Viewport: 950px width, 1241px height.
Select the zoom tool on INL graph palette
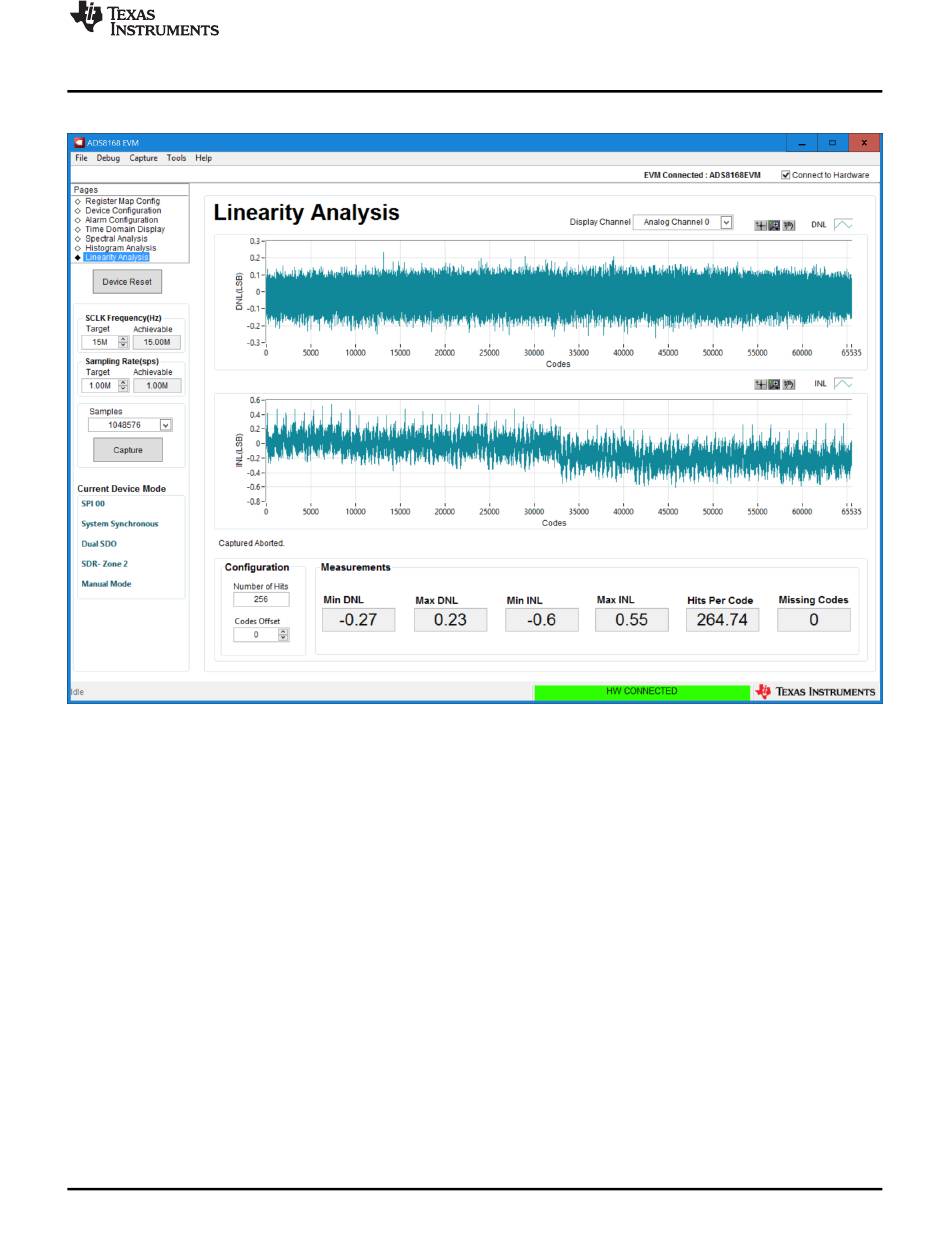[774, 384]
